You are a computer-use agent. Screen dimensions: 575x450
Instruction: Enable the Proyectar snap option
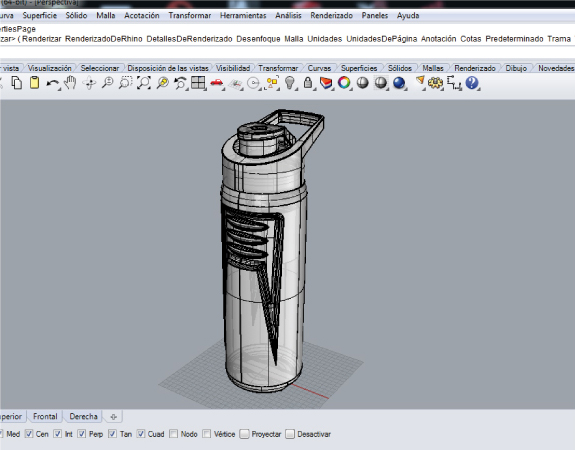click(244, 434)
